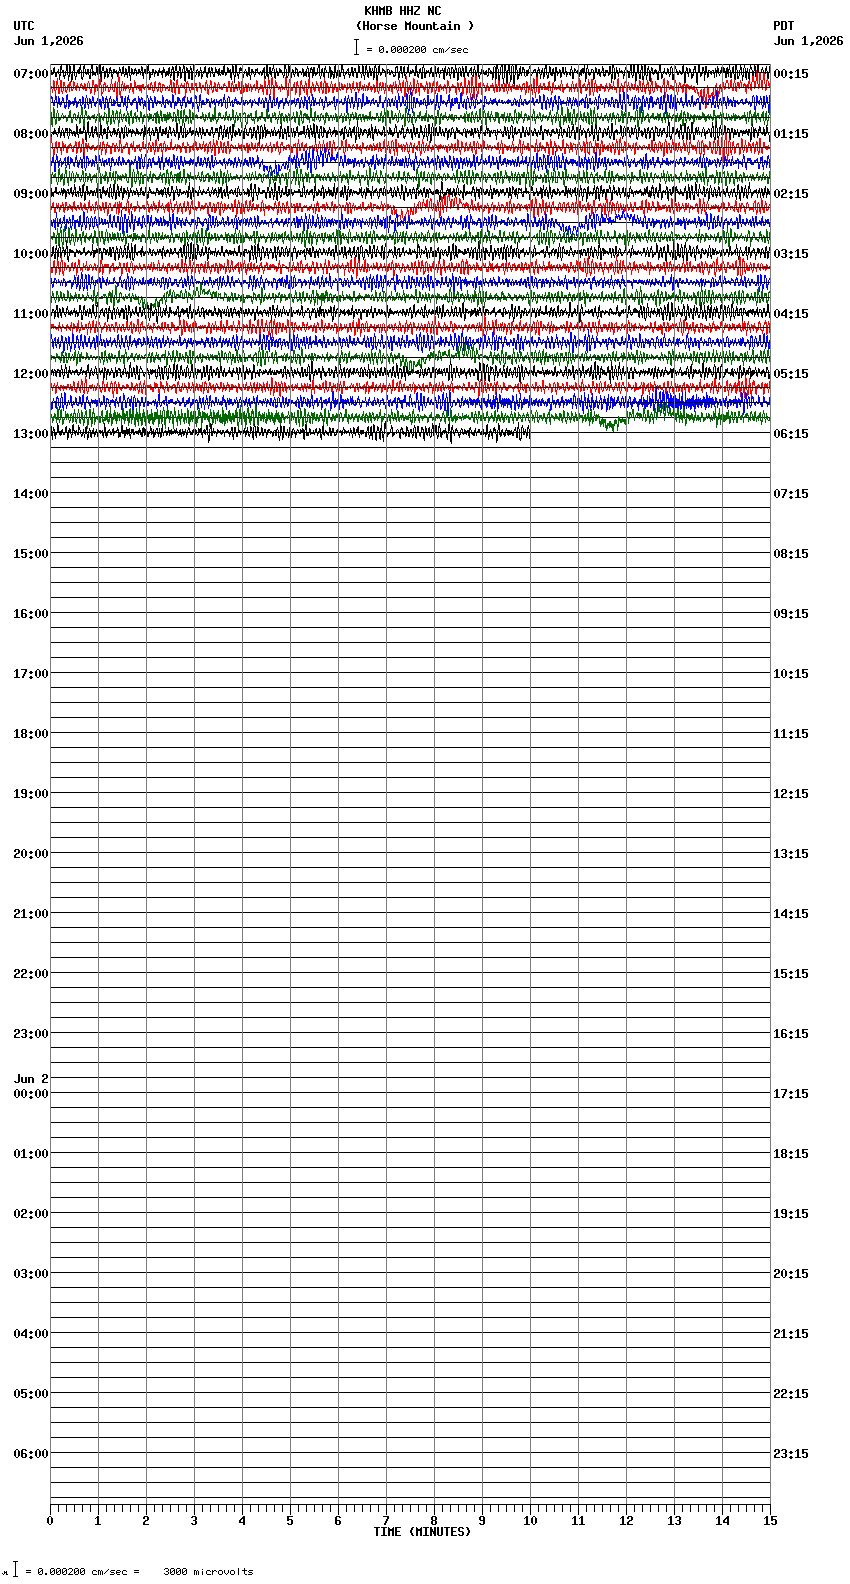
Task: Click the Jun 2 date marker
Action: [x=31, y=1079]
